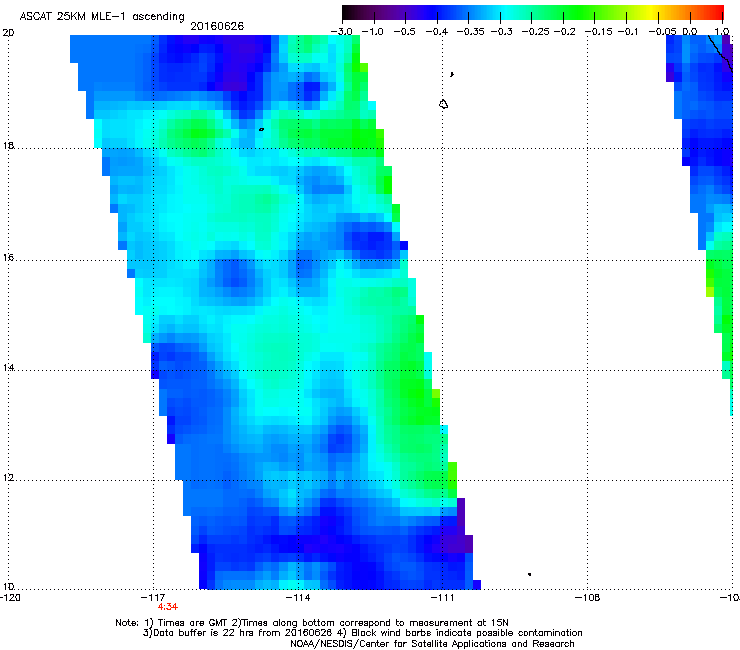This screenshot has height=650, width=740.
Task: Click the latitude axis label '14'
Action: [x=8, y=367]
